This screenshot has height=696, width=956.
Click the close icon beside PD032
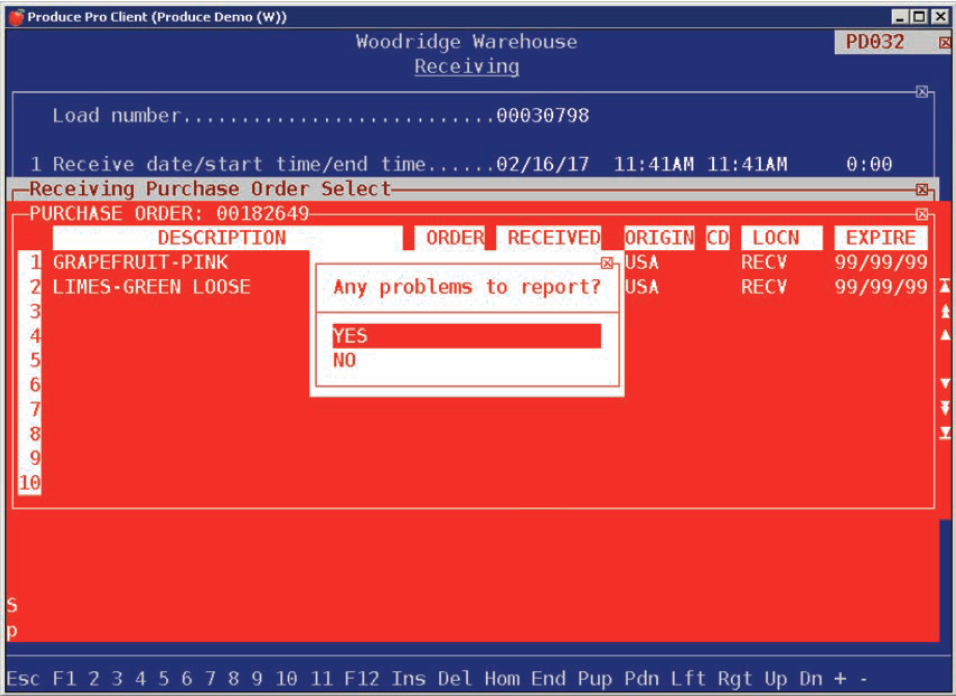coord(945,43)
